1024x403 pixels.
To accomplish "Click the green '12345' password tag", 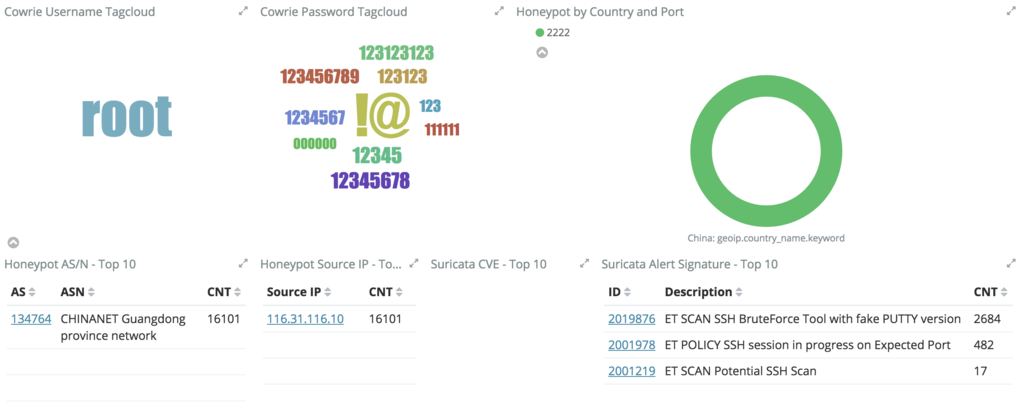I will [377, 155].
